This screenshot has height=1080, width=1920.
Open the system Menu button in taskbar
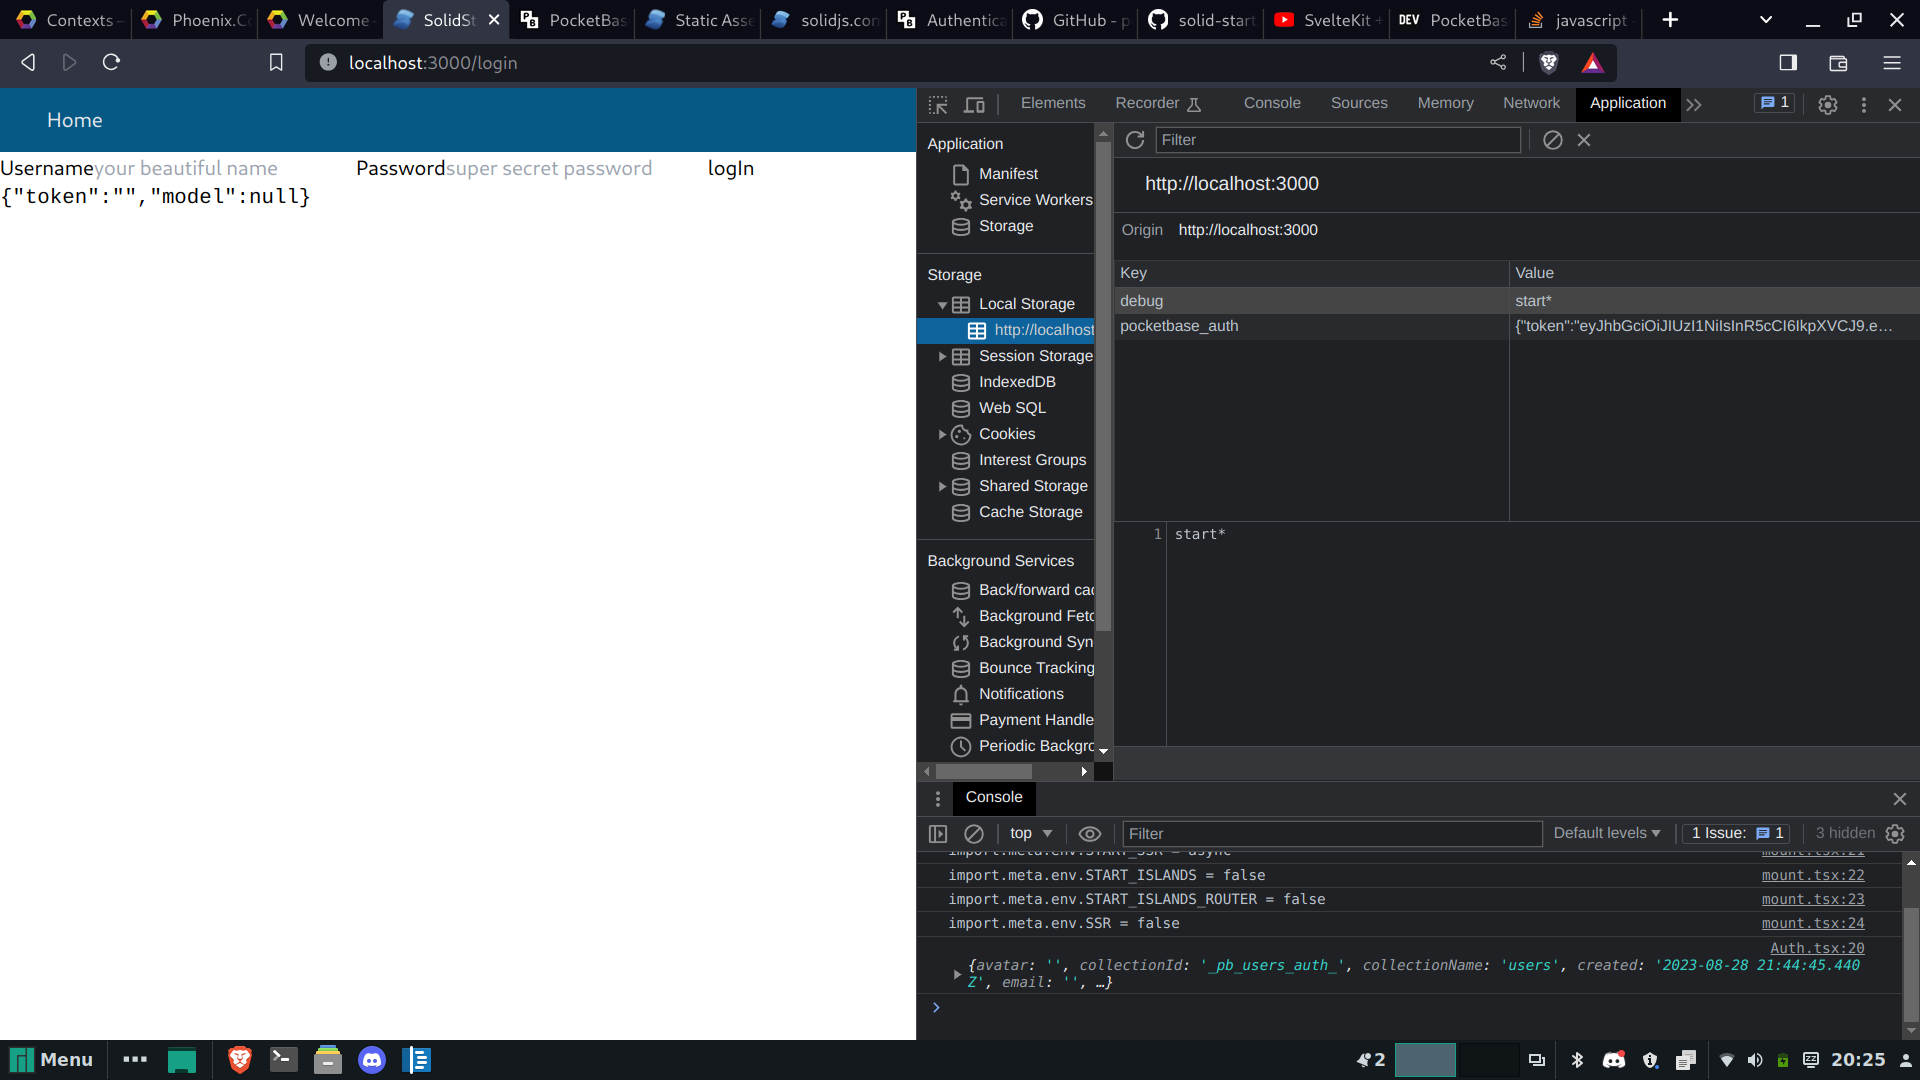click(51, 1059)
